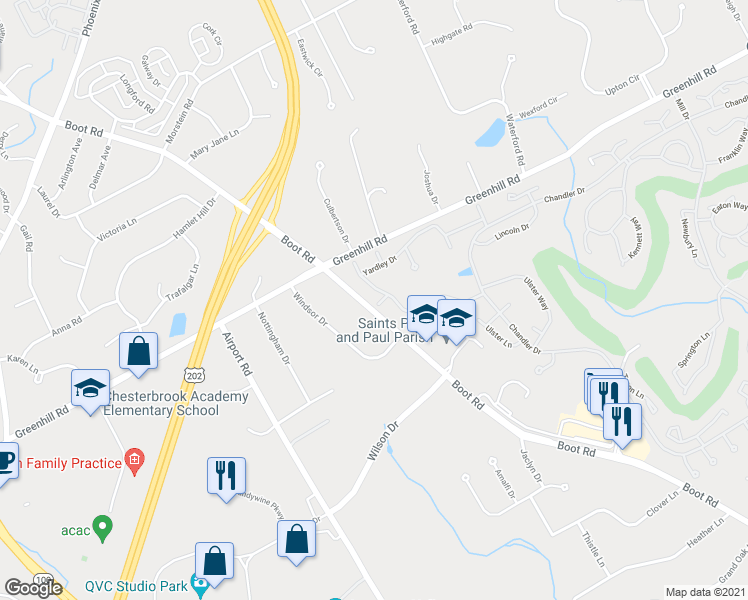Click the Map data ©2021 attribution
748x600 pixels.
coord(706,592)
